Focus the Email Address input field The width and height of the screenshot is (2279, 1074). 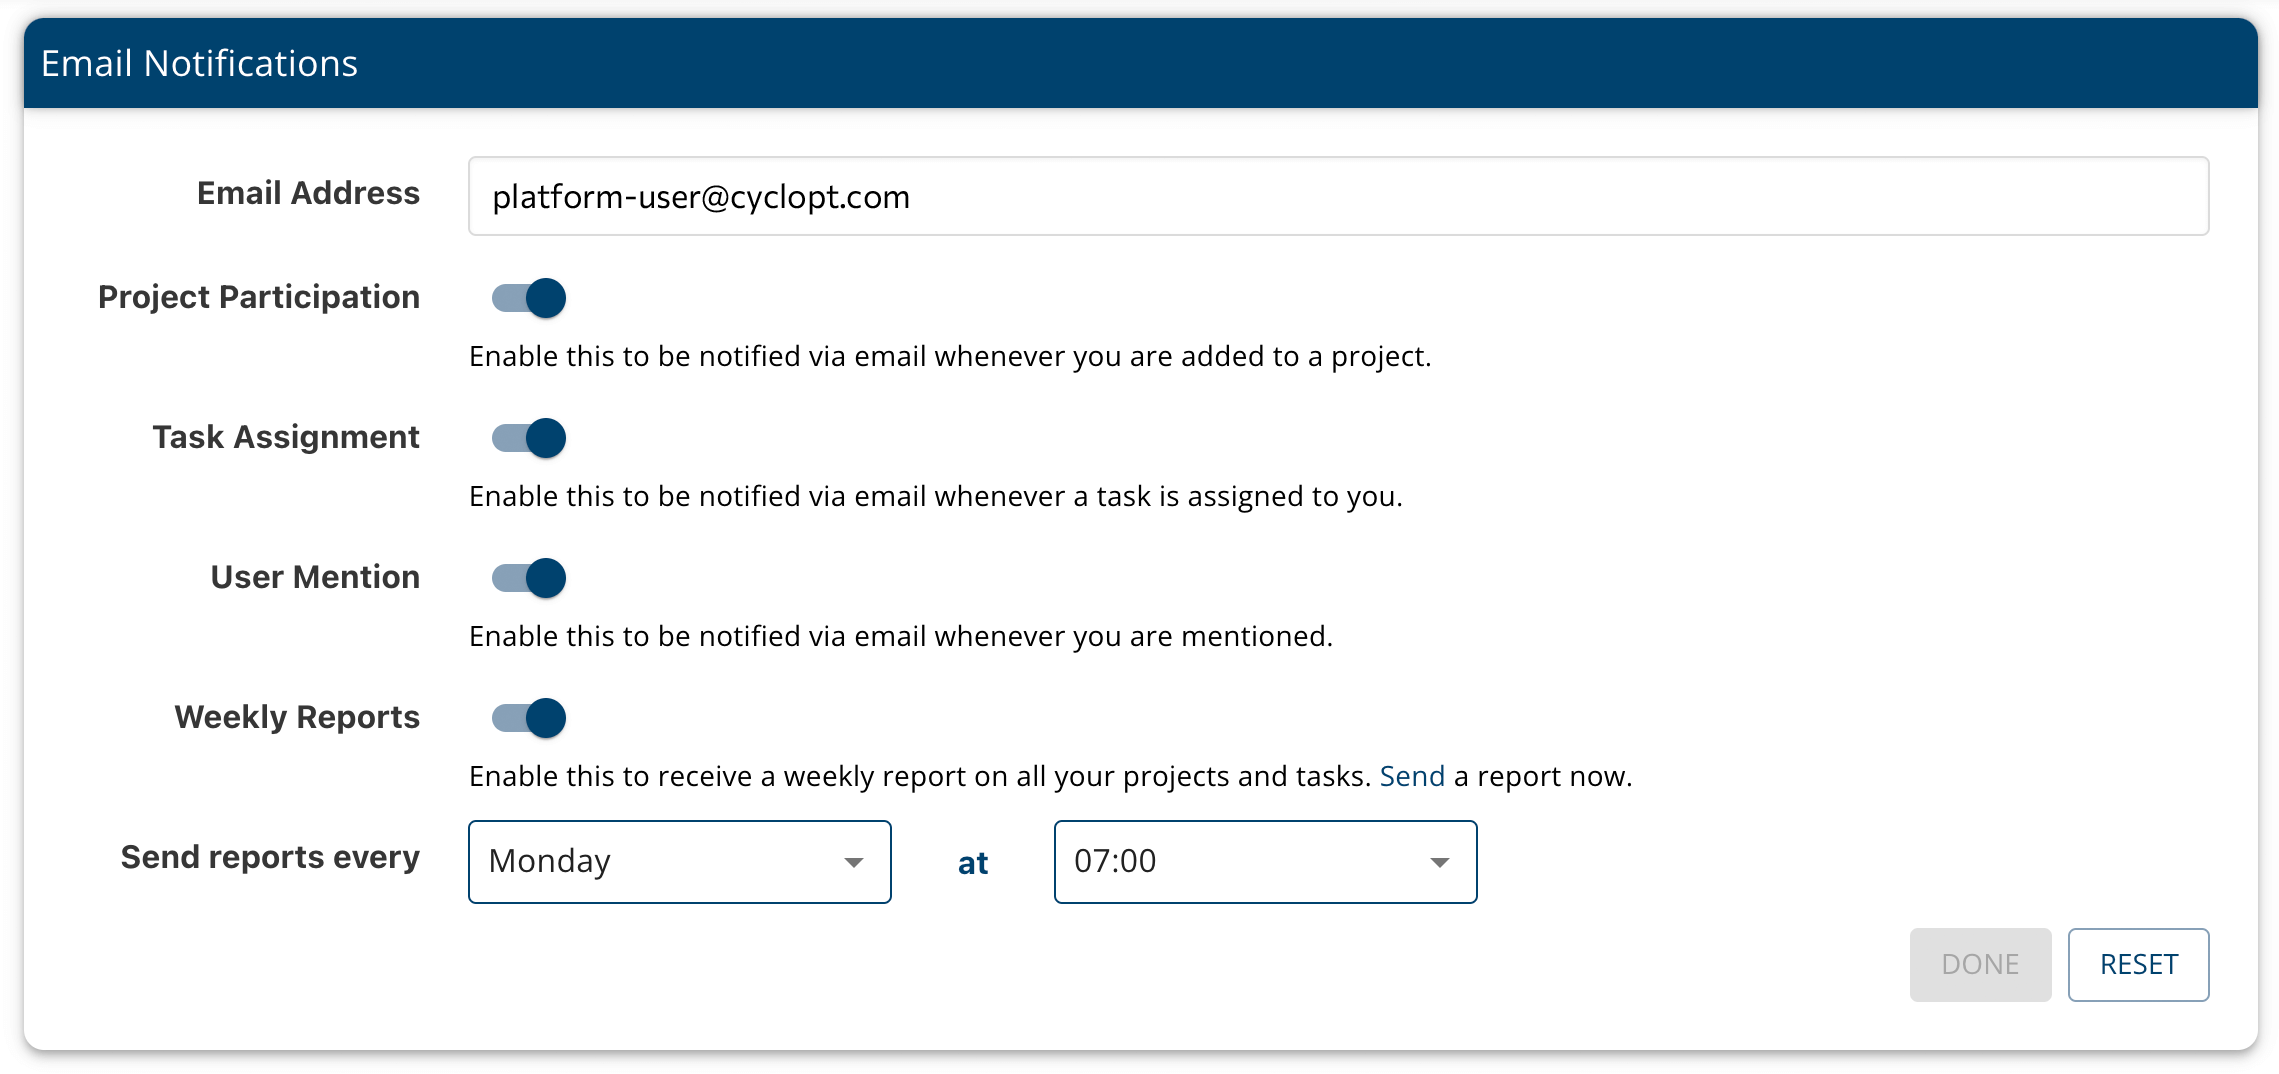pos(1338,197)
